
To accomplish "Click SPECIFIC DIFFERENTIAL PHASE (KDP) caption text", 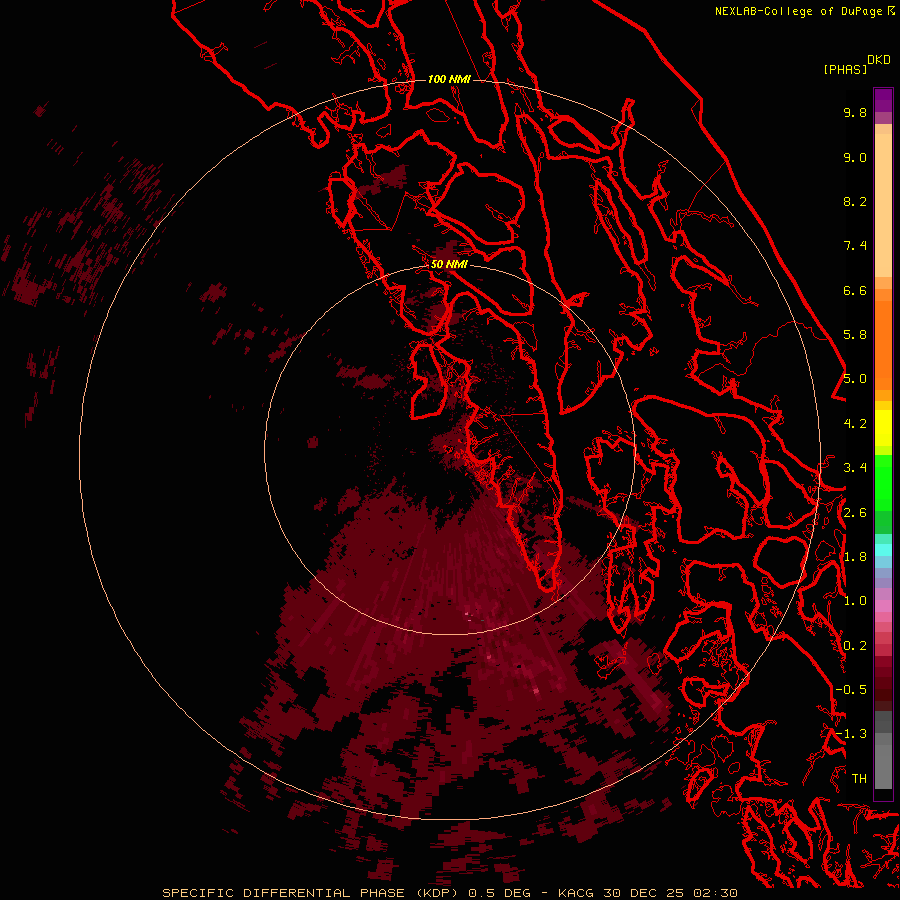I will (312, 893).
